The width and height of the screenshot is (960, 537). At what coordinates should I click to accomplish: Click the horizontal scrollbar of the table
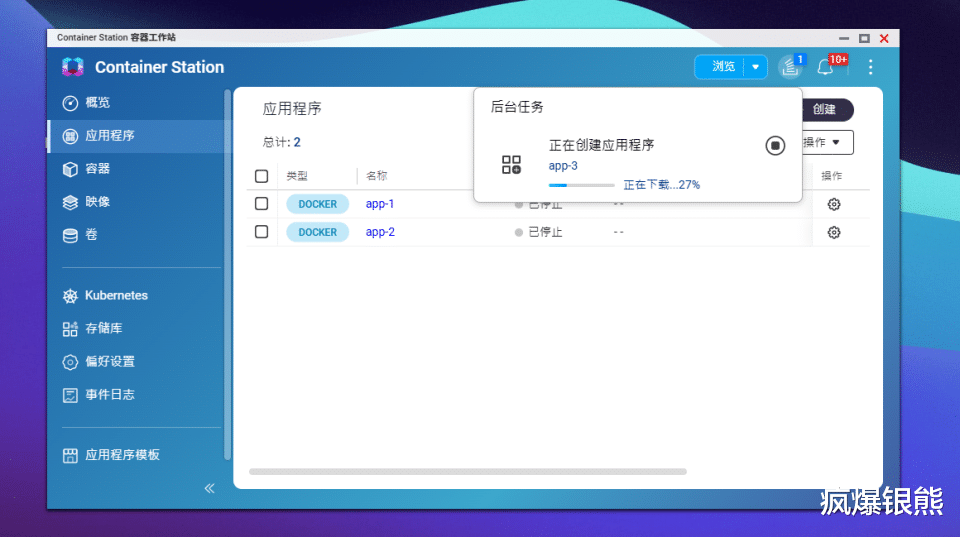468,471
